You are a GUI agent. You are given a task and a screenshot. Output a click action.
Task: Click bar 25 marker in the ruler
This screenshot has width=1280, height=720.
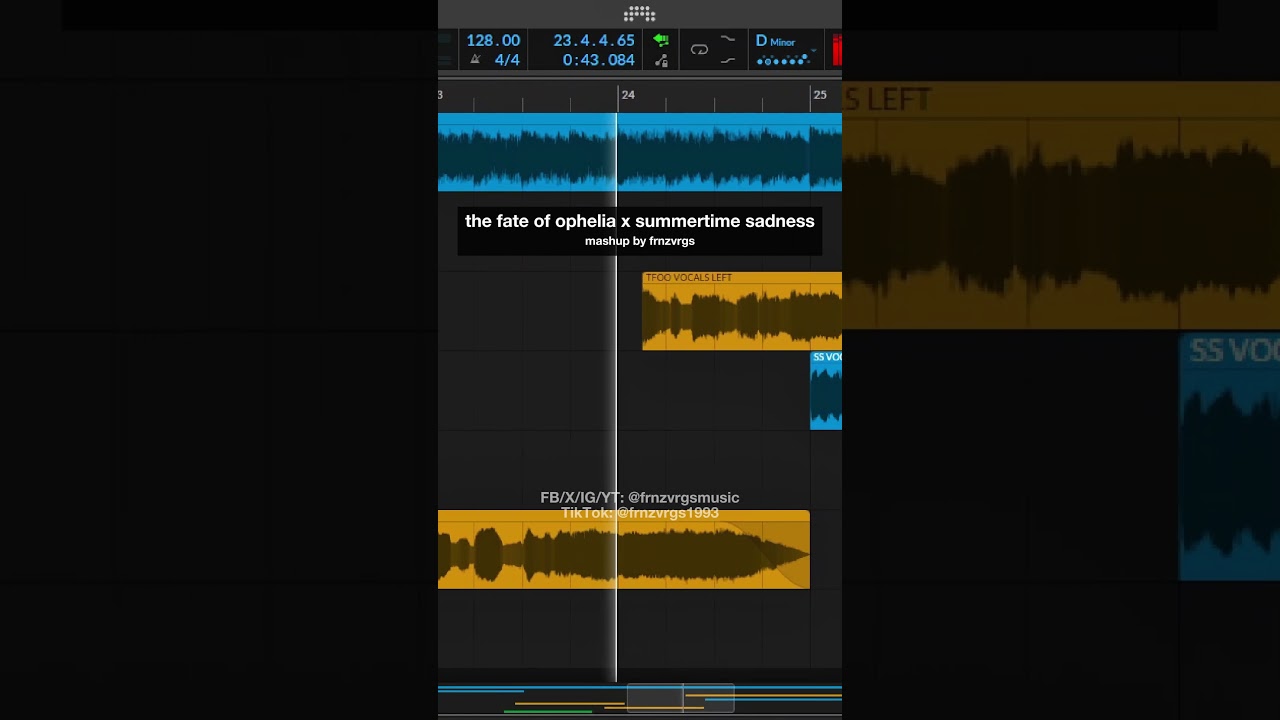(x=820, y=95)
